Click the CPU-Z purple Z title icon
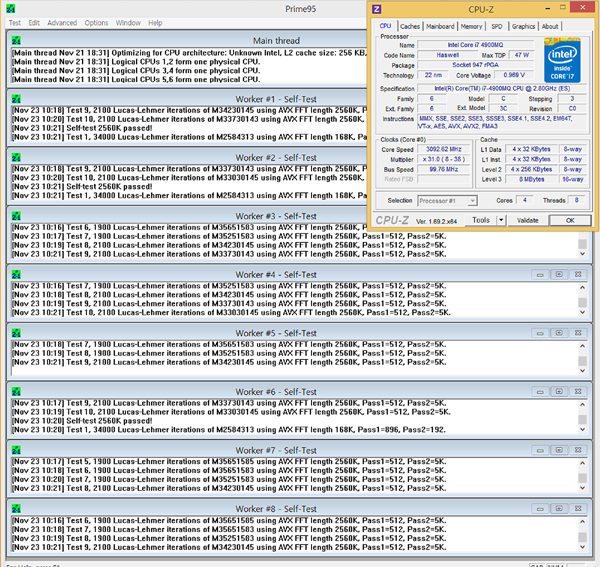The image size is (600, 567). (x=377, y=9)
